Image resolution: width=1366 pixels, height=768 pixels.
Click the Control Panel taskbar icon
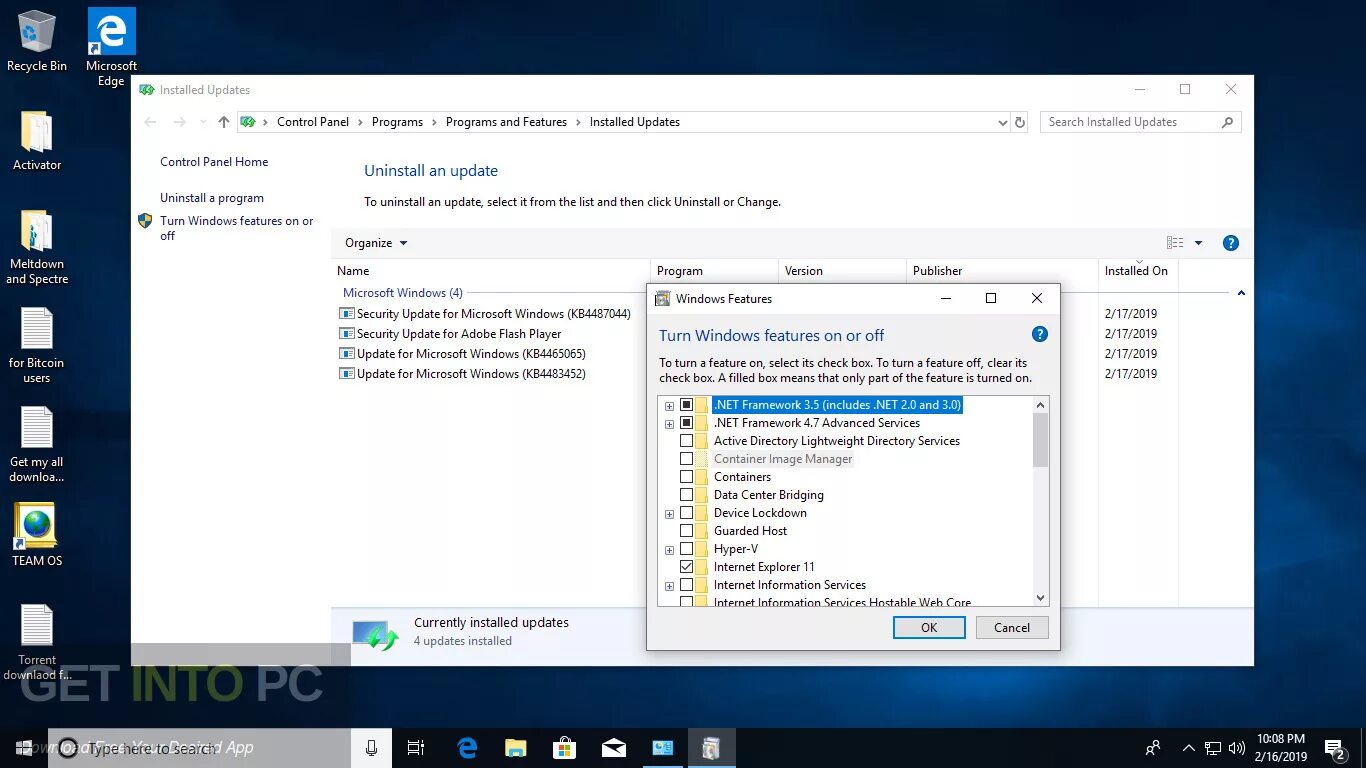[662, 748]
